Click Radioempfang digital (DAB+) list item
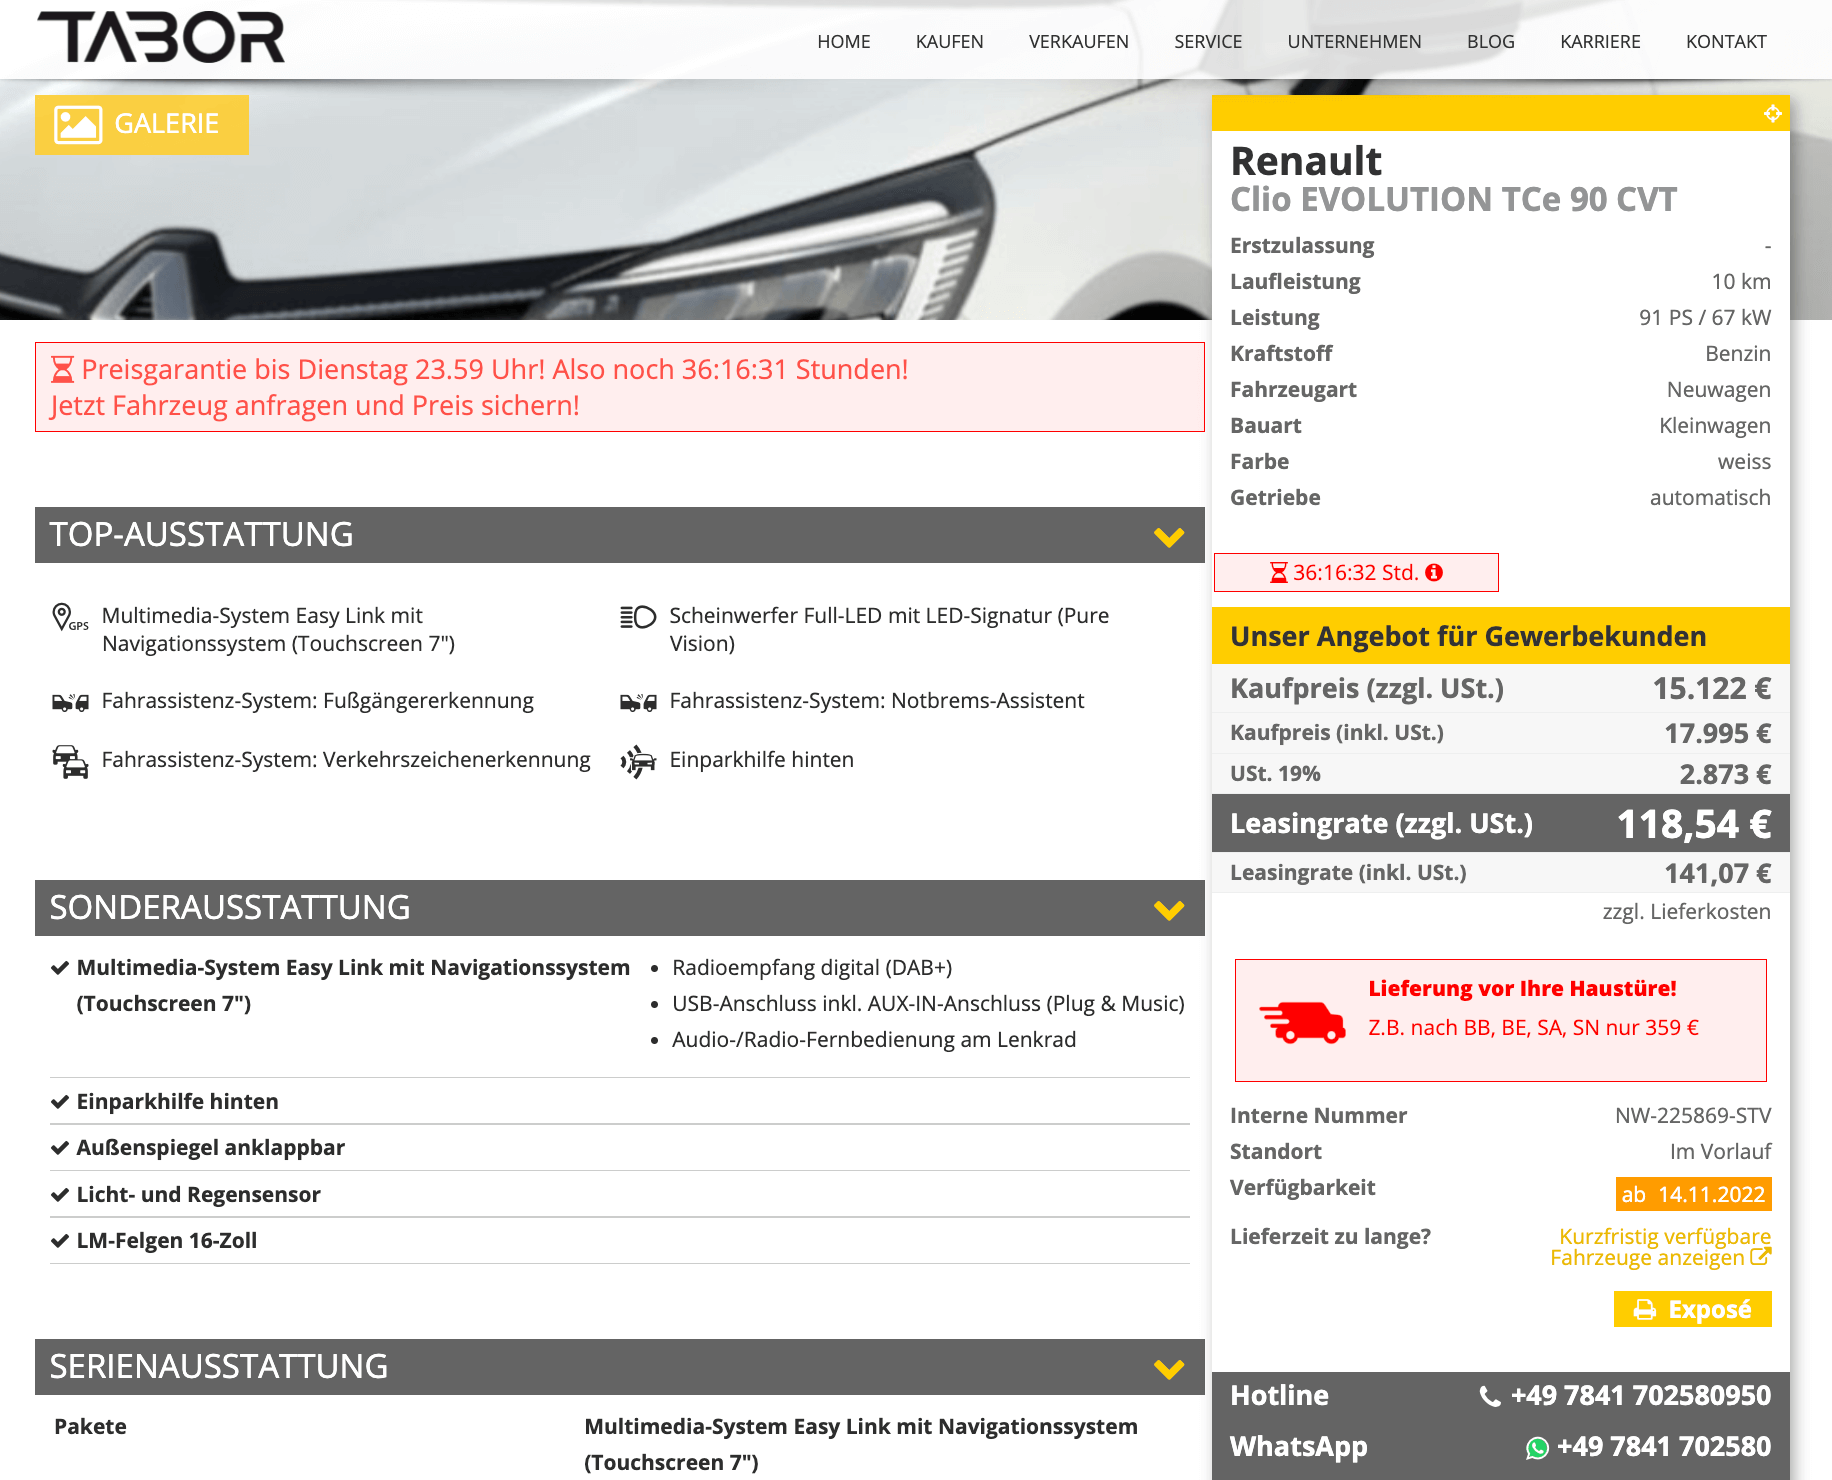This screenshot has height=1480, width=1832. [812, 968]
